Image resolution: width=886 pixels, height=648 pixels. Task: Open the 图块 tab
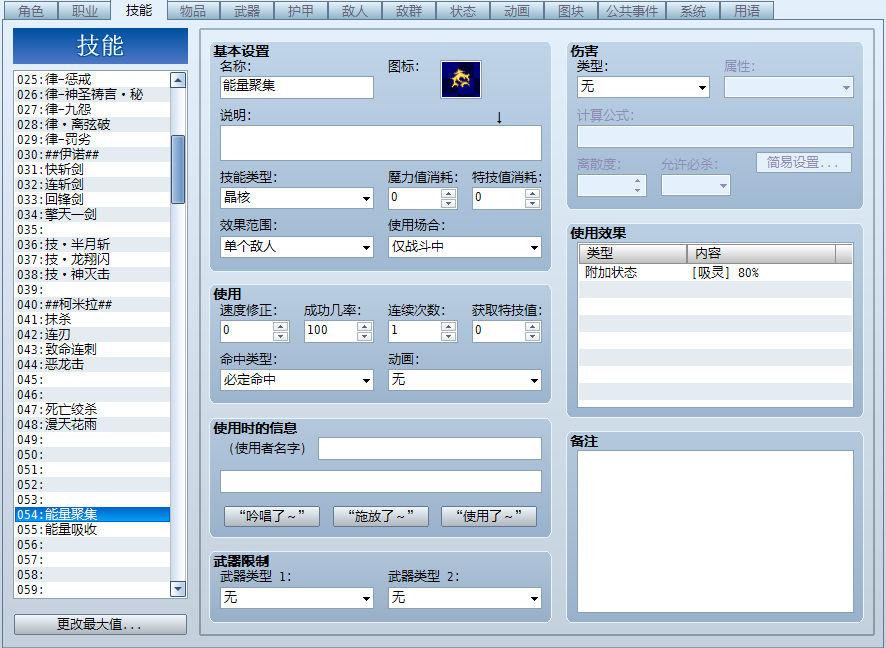571,11
